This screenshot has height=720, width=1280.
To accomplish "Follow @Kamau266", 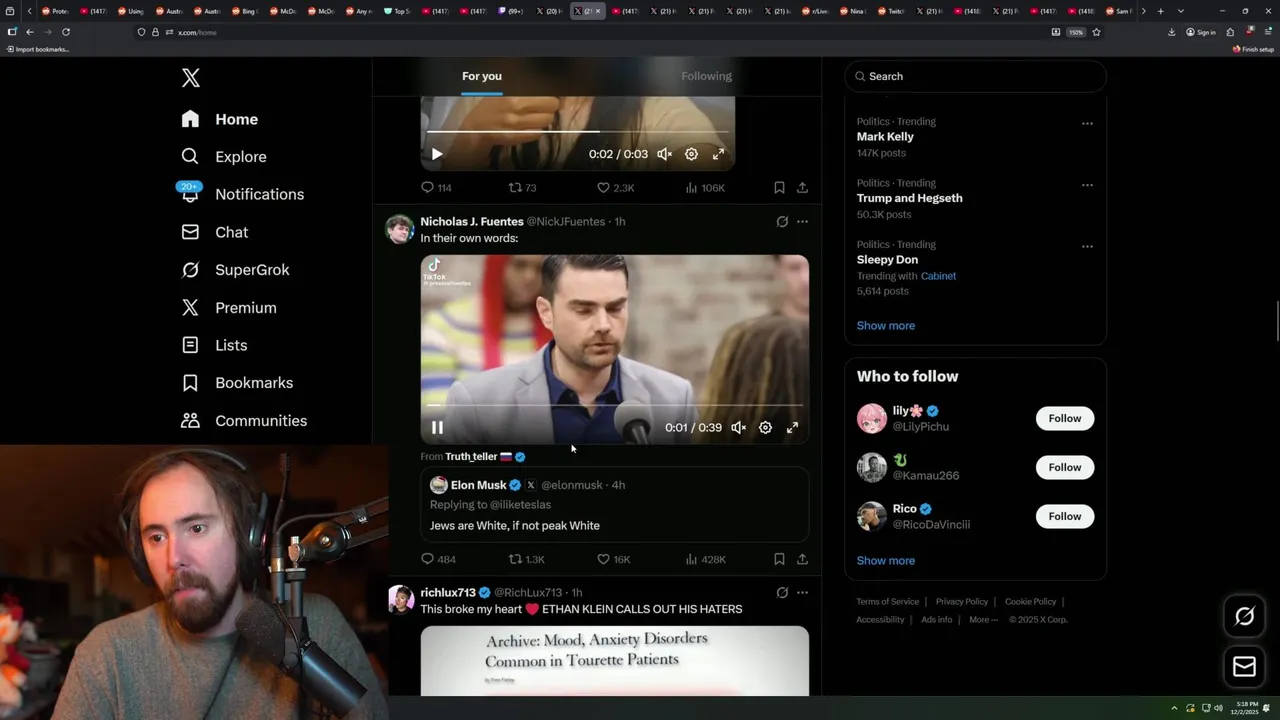I will pos(1065,467).
